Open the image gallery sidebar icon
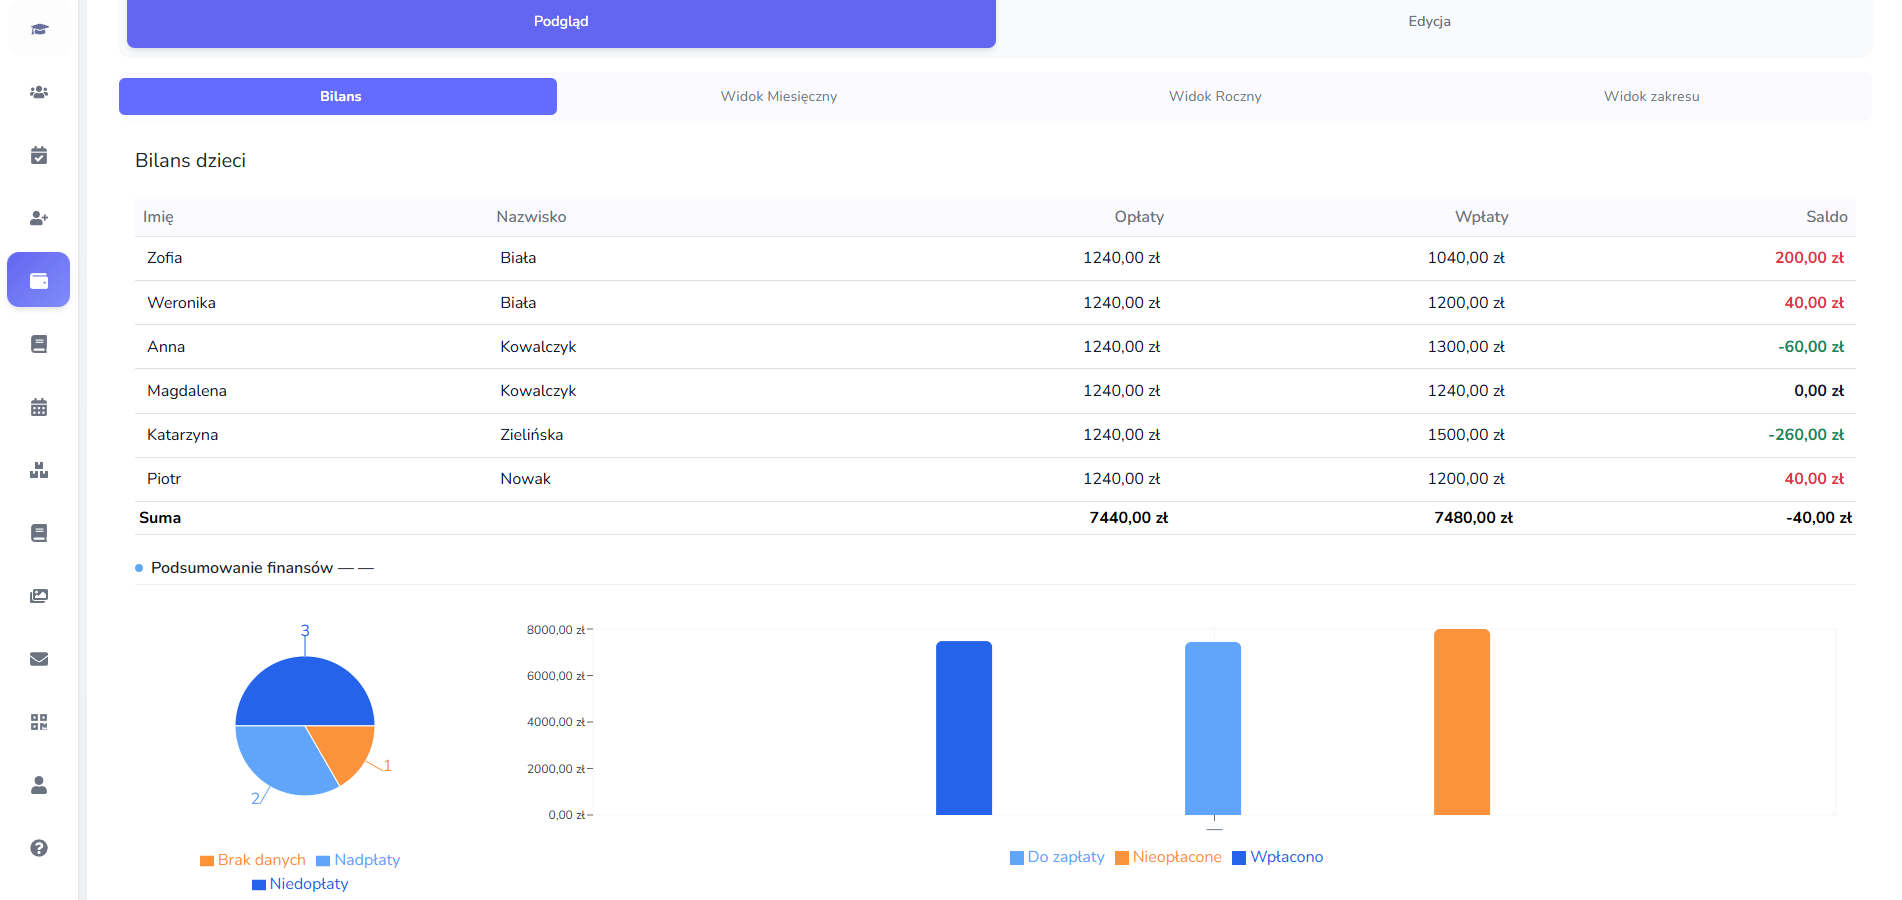The width and height of the screenshot is (1902, 900). pos(39,596)
